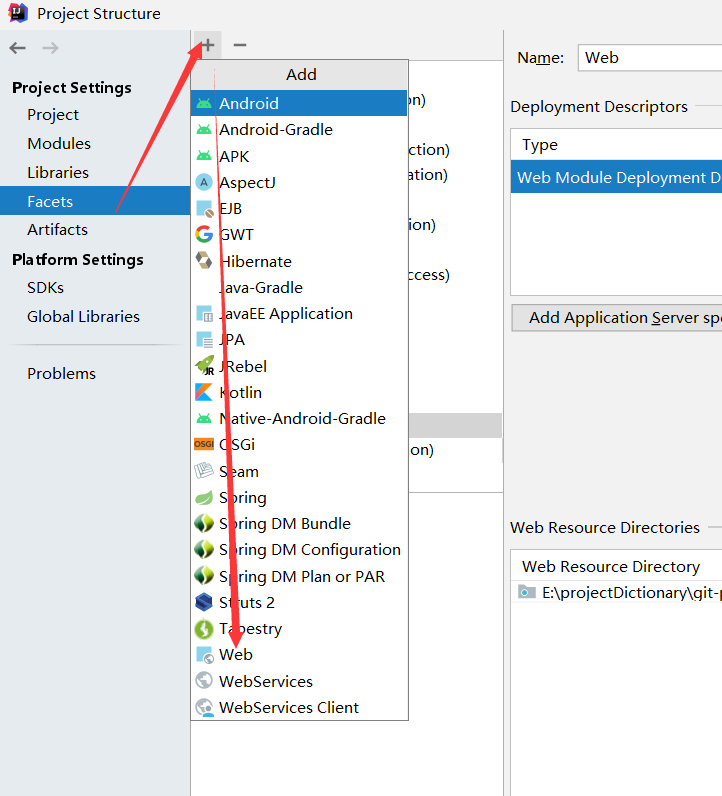Add a Web facet from list
The image size is (722, 796).
236,655
